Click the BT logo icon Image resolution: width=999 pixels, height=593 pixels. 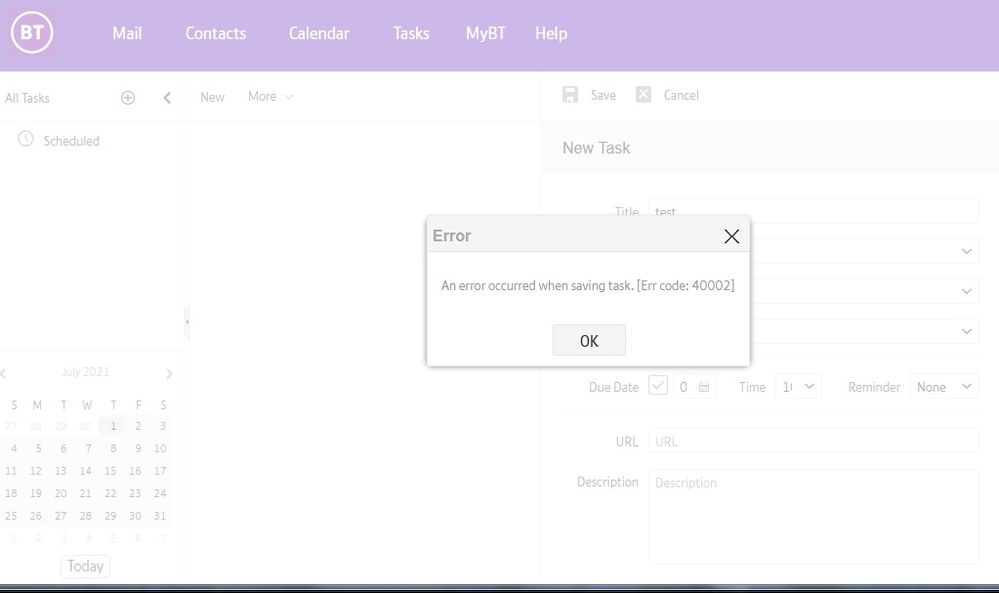[x=32, y=33]
